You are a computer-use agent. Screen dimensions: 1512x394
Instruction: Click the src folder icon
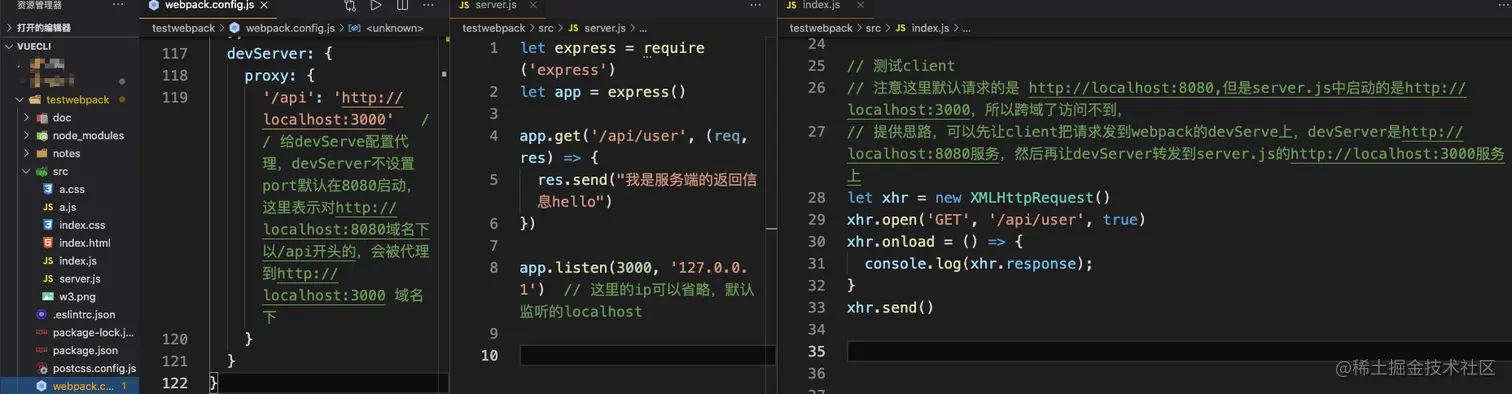(42, 172)
